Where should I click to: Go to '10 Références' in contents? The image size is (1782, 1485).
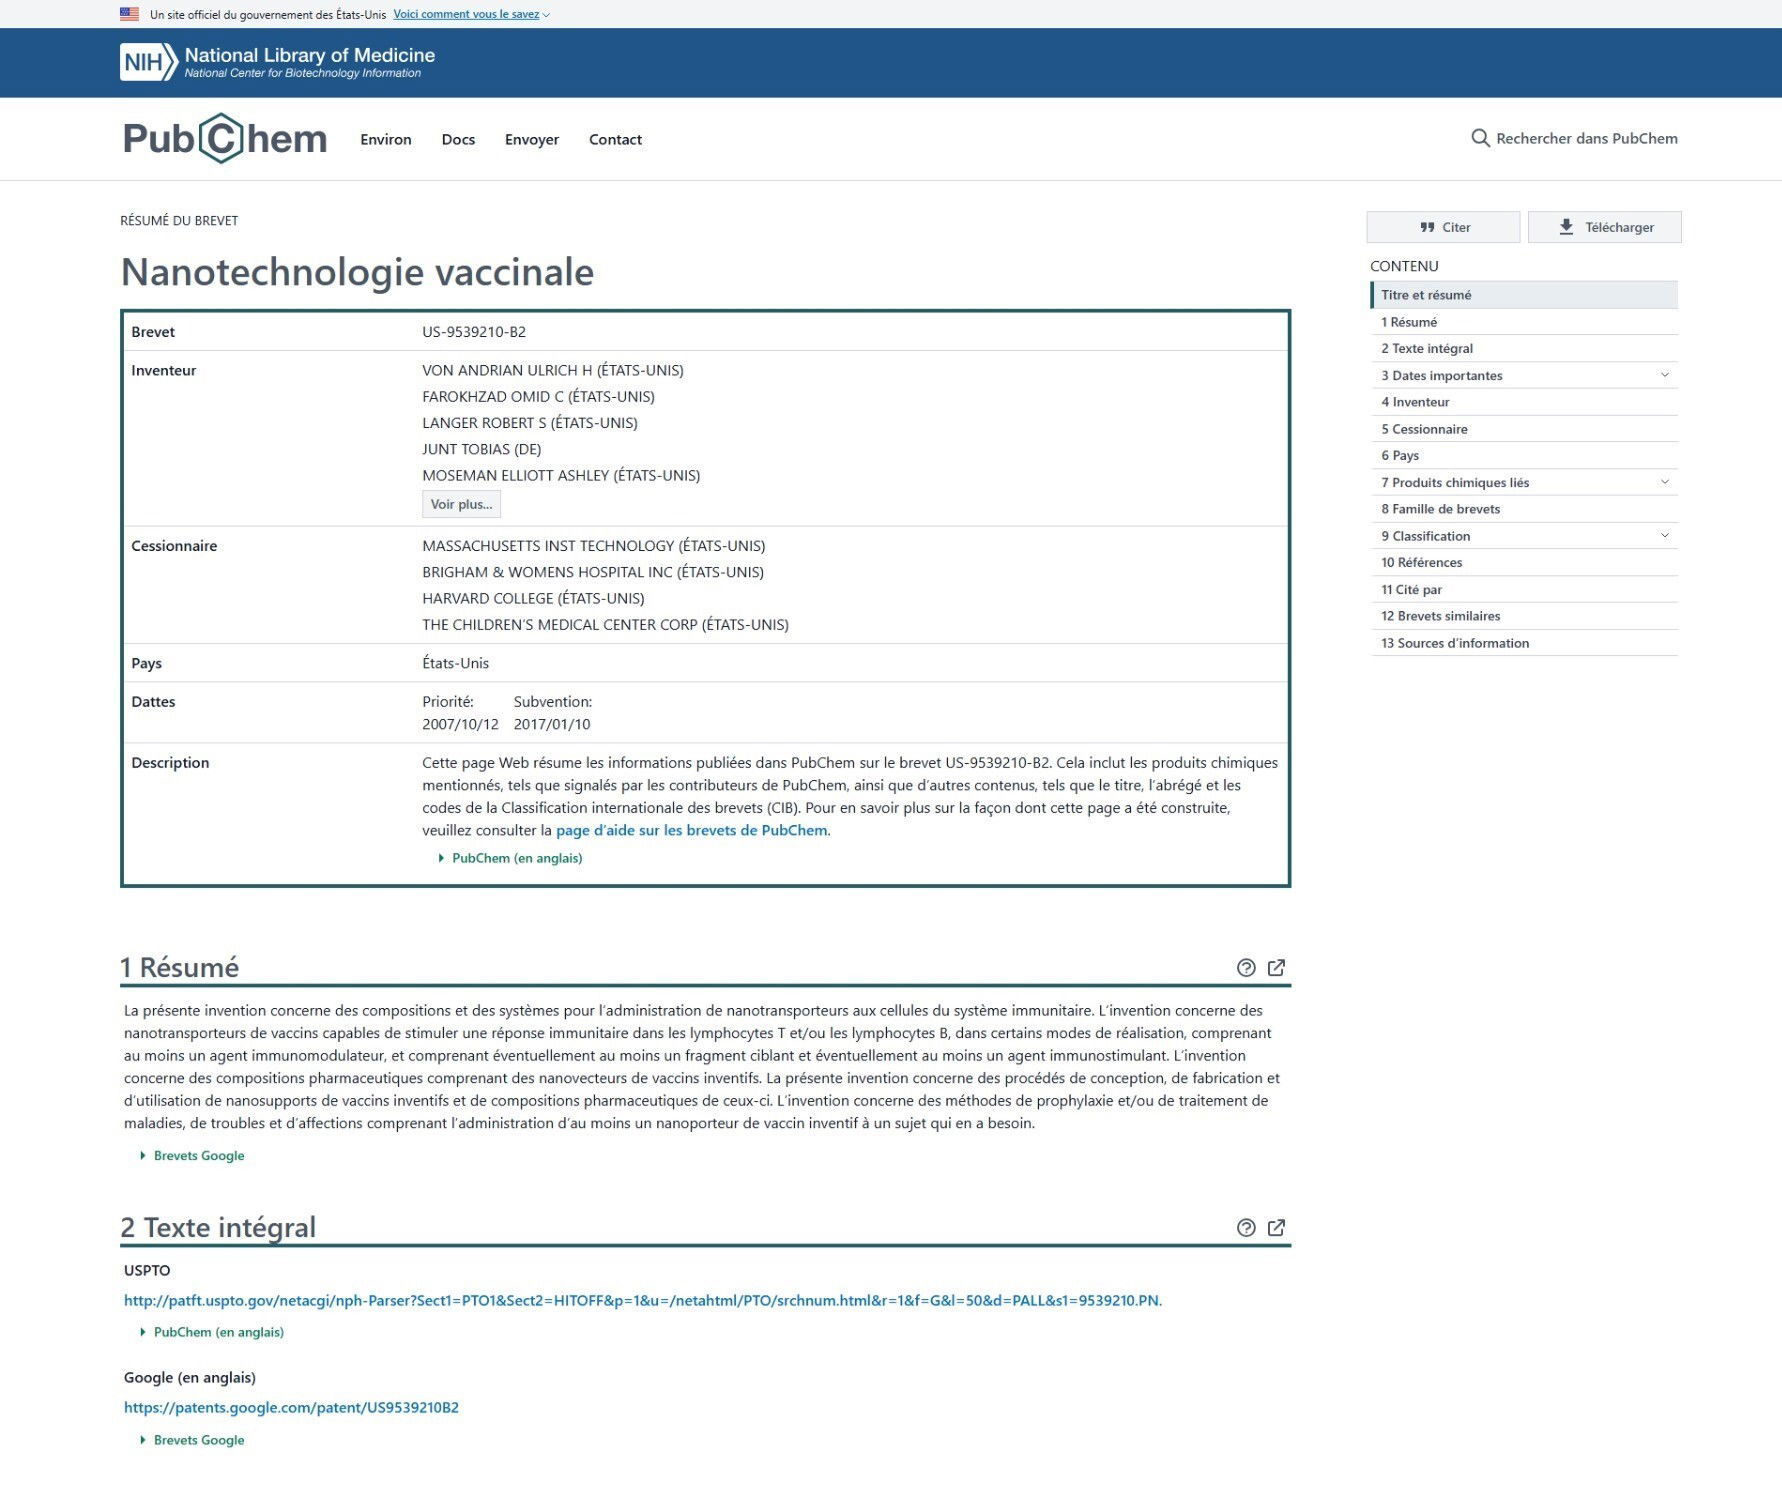click(1524, 562)
